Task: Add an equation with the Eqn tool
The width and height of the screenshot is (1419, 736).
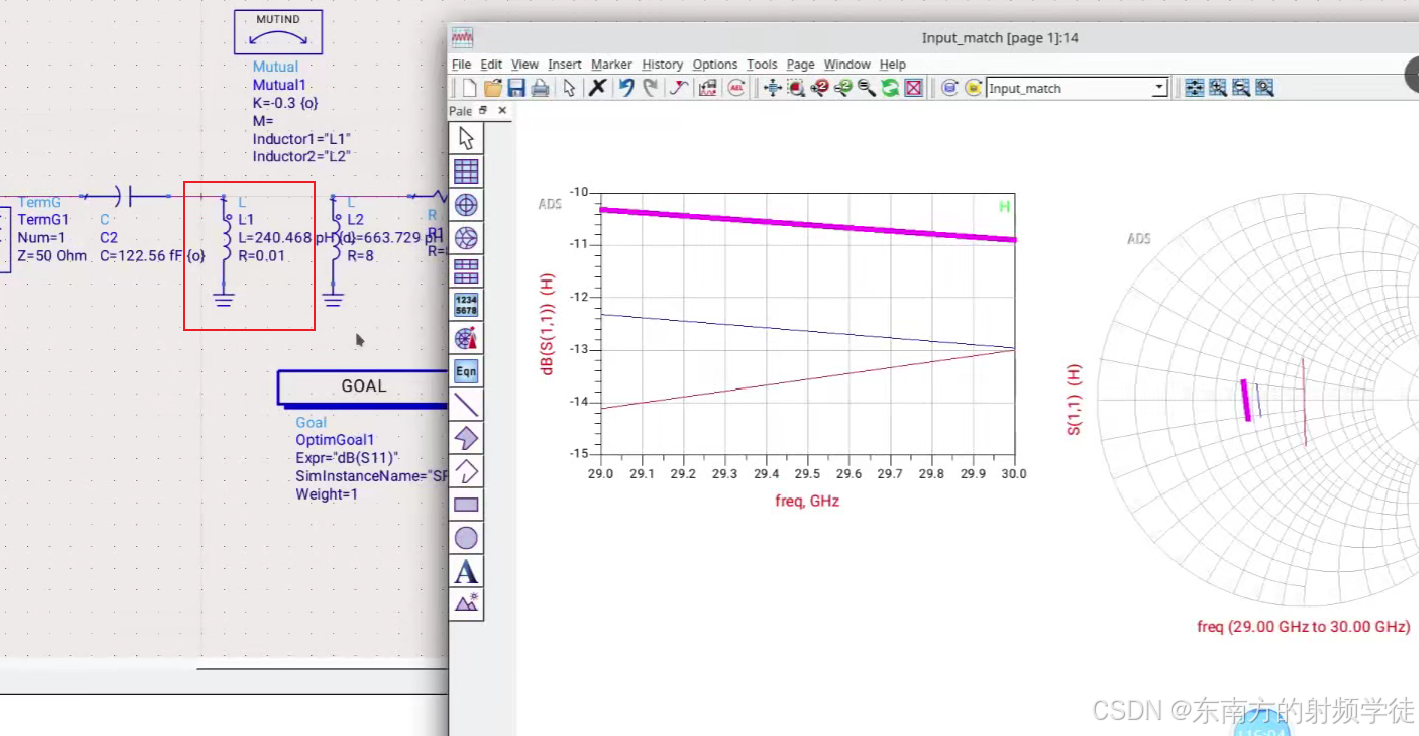Action: click(466, 371)
